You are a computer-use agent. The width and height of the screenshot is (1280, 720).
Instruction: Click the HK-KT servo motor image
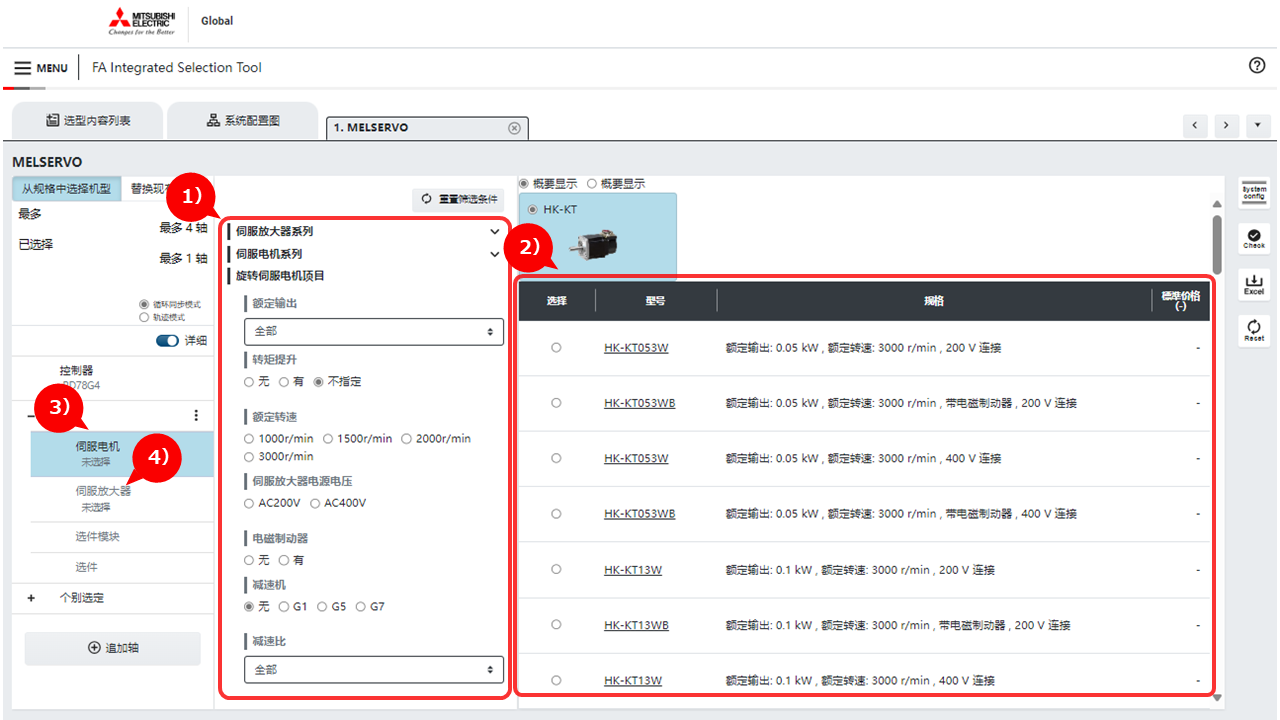click(592, 244)
